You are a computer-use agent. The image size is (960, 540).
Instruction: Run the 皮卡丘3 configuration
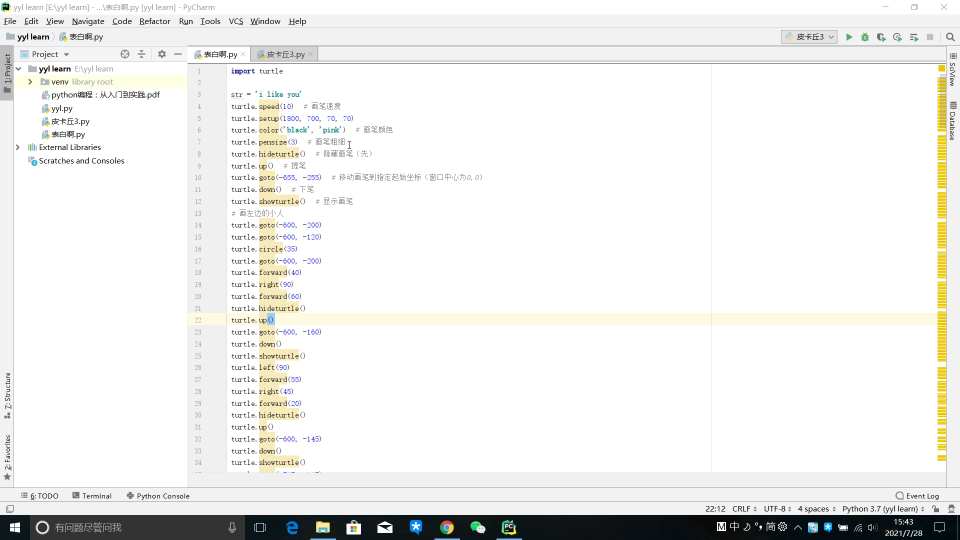click(x=849, y=37)
